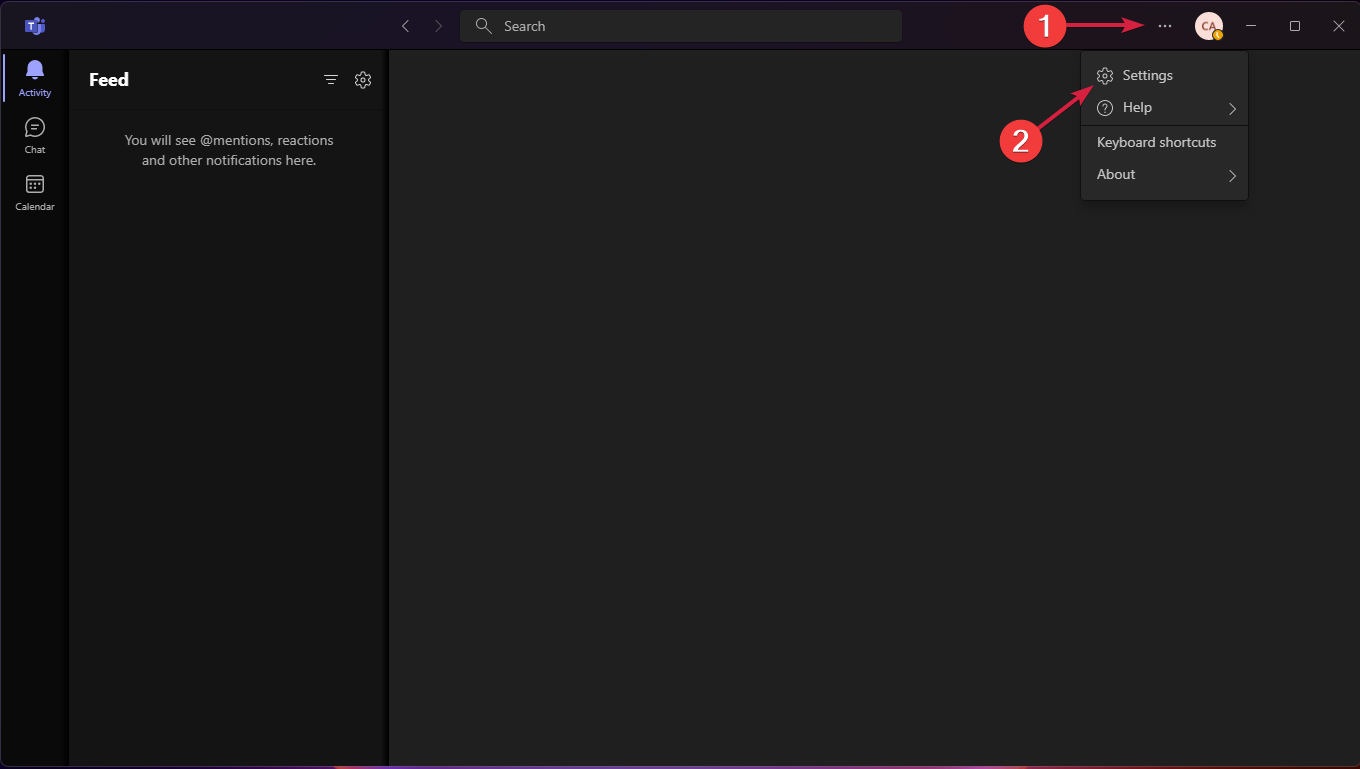Select the Chat icon in sidebar
Viewport: 1360px width, 769px height.
(34, 128)
